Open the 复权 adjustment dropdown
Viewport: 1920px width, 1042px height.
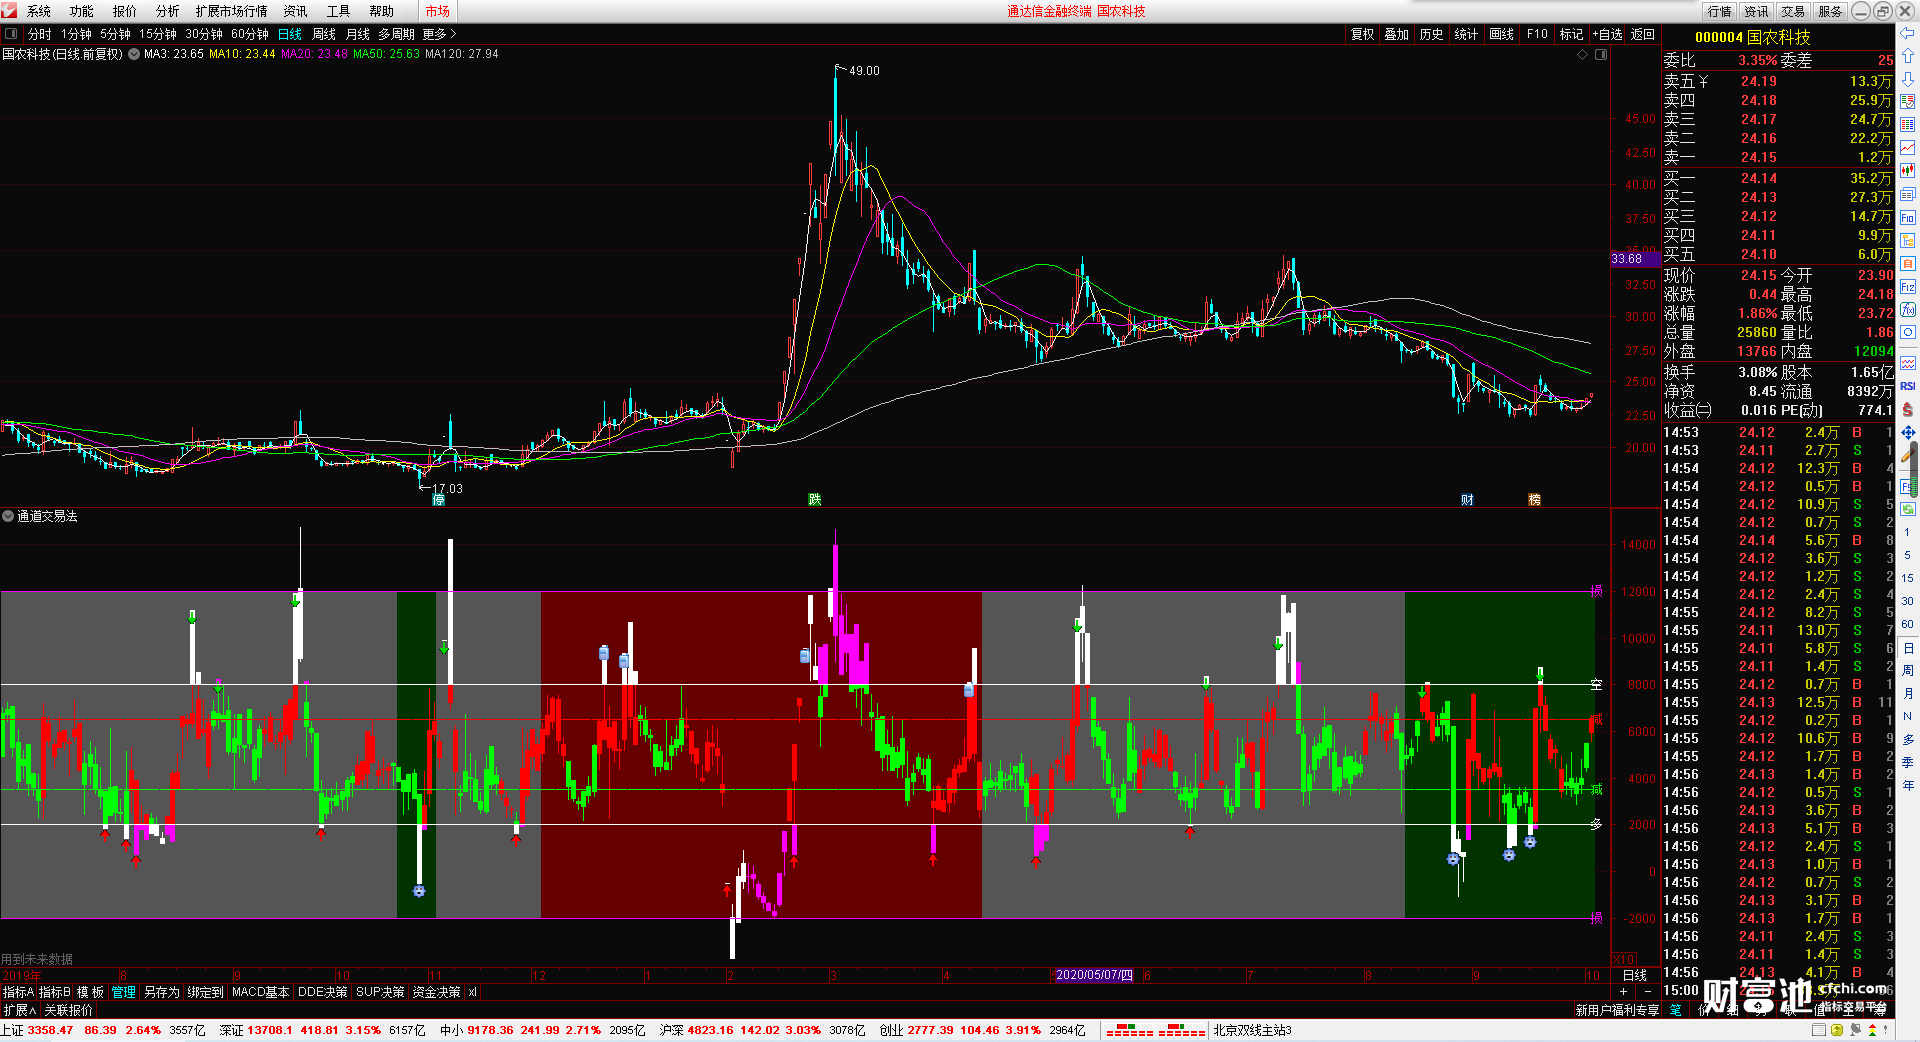[1363, 34]
